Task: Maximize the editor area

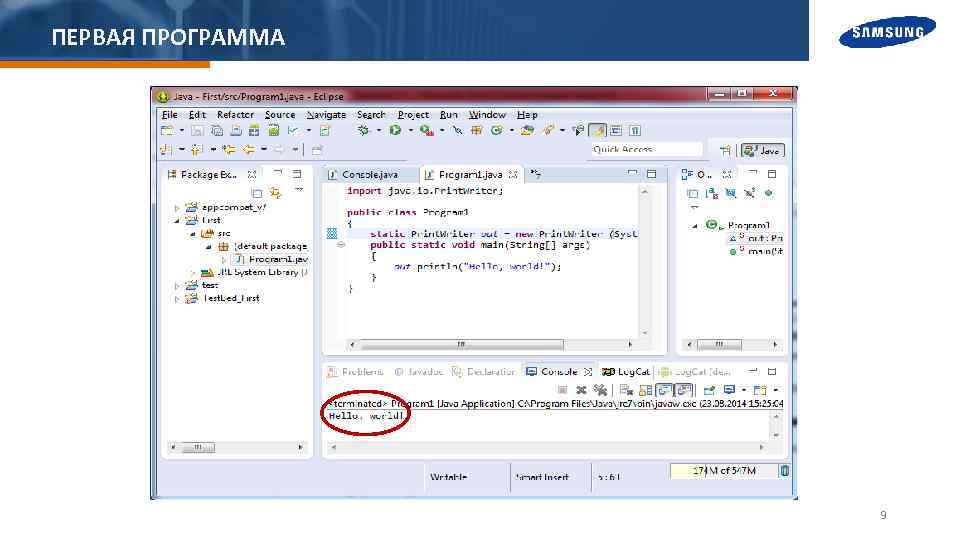Action: tap(651, 174)
